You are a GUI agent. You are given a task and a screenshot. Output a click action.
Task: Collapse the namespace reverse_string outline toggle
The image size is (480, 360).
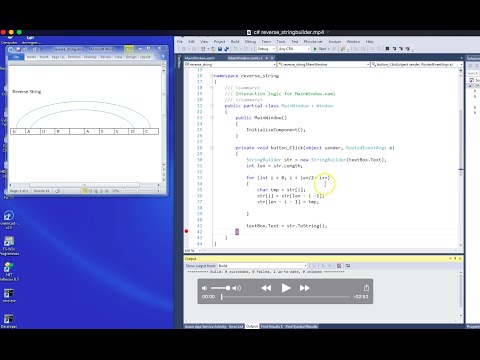click(x=212, y=76)
